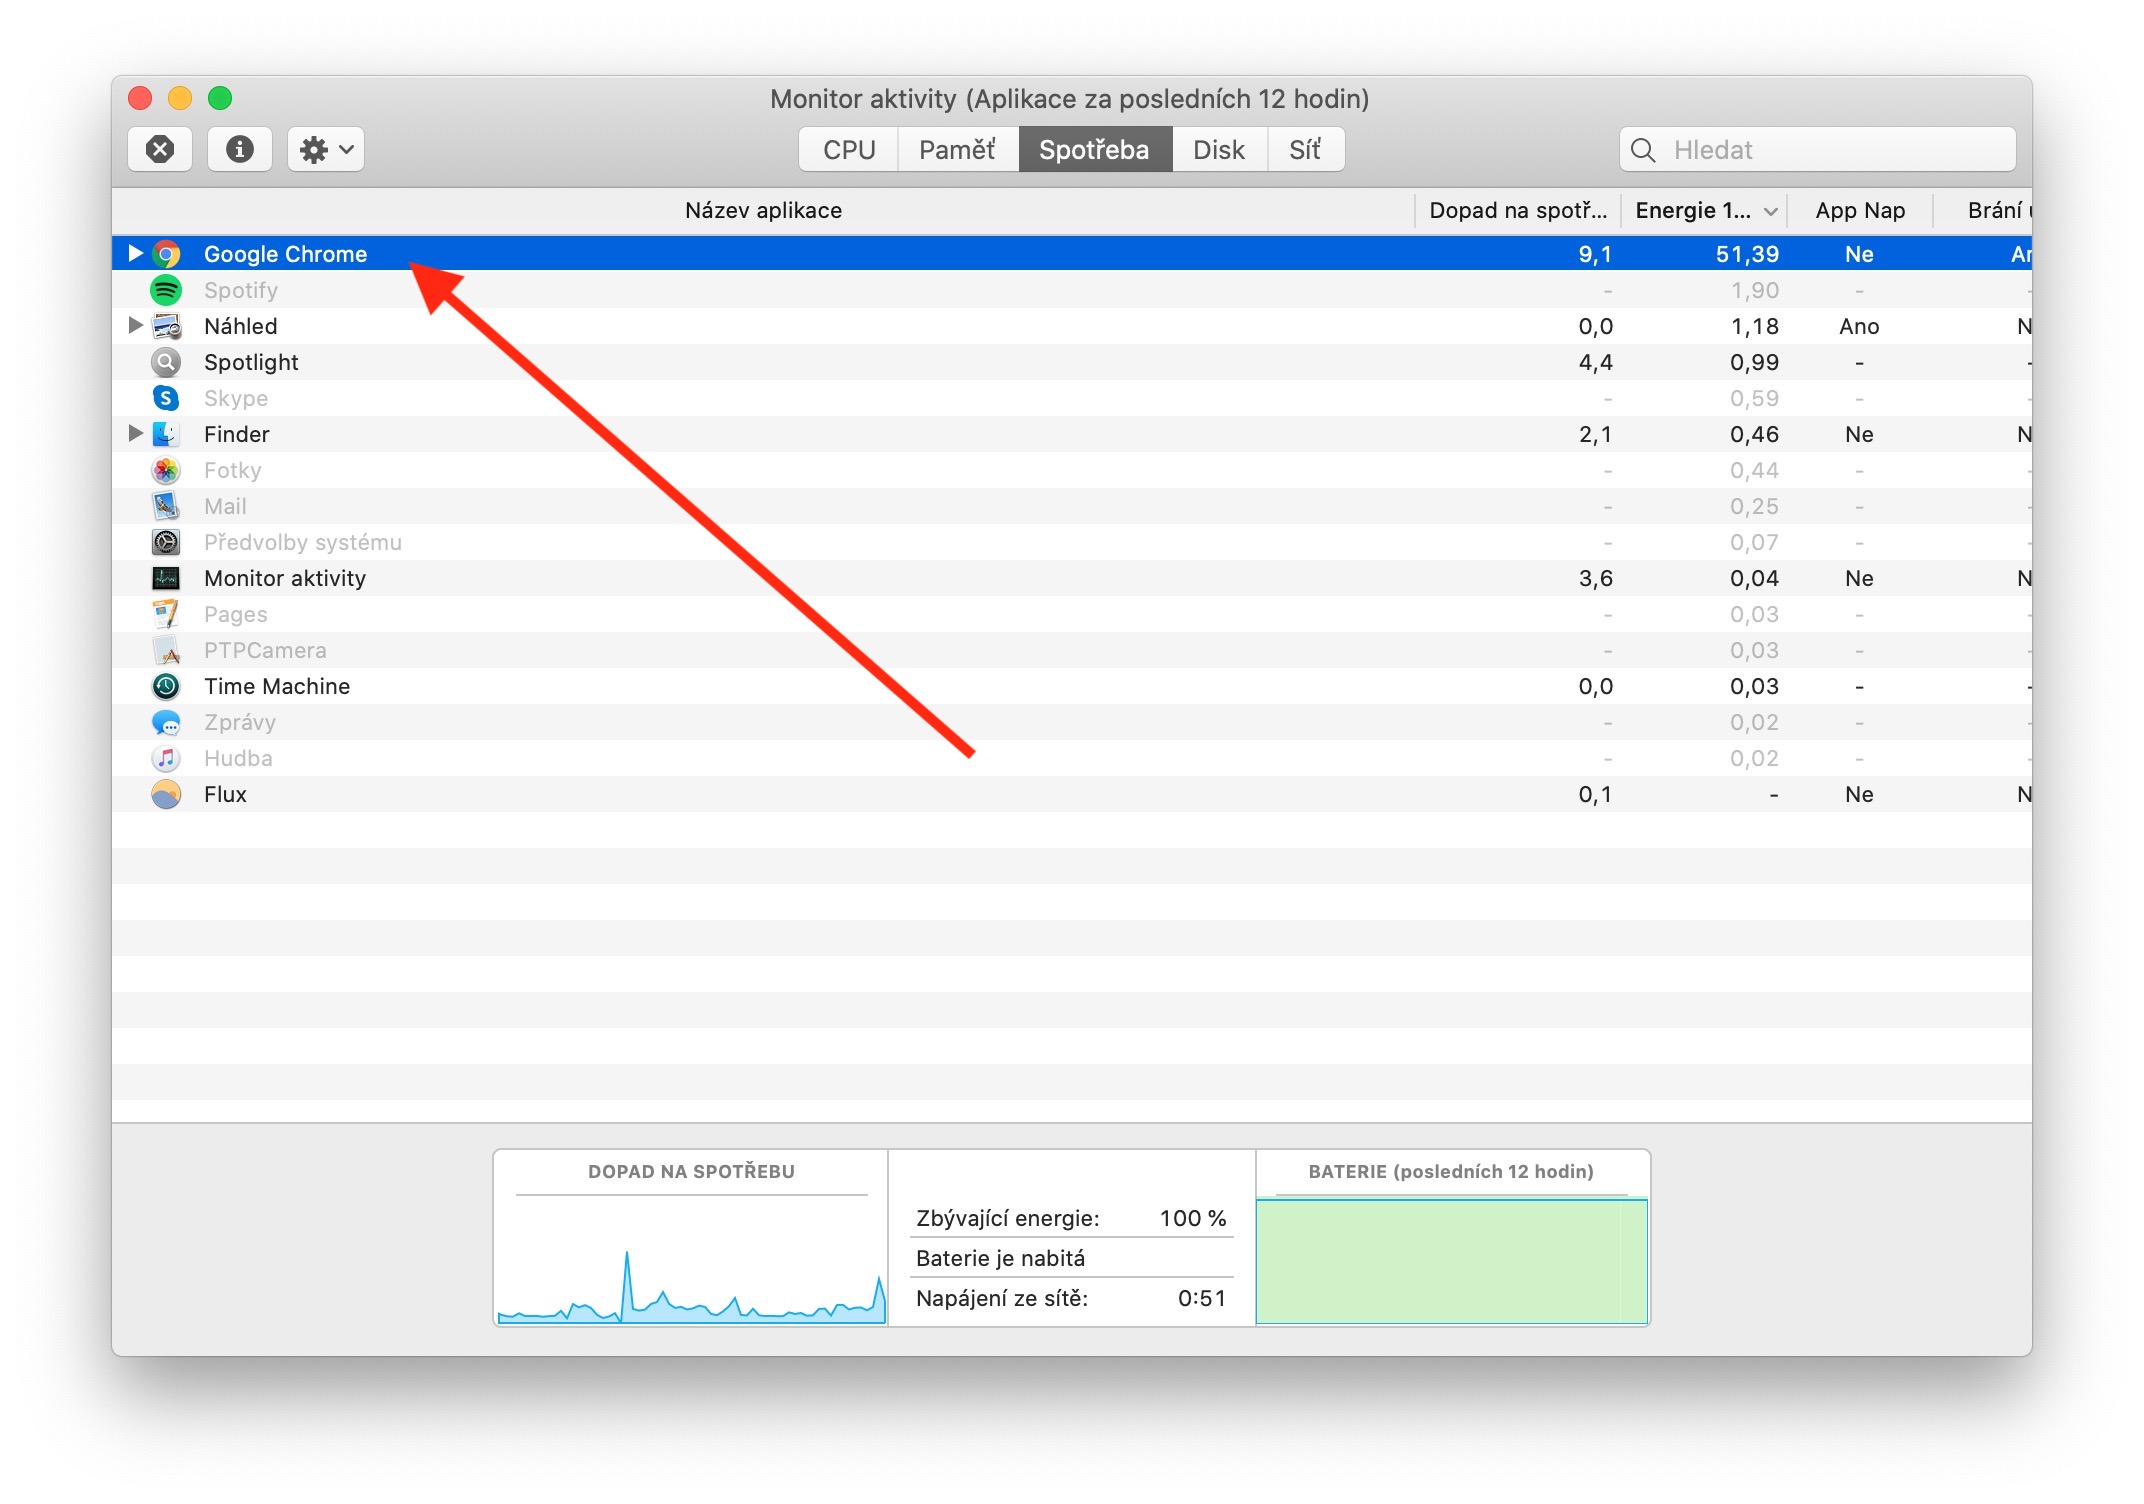Click the Flux app icon

click(x=166, y=794)
